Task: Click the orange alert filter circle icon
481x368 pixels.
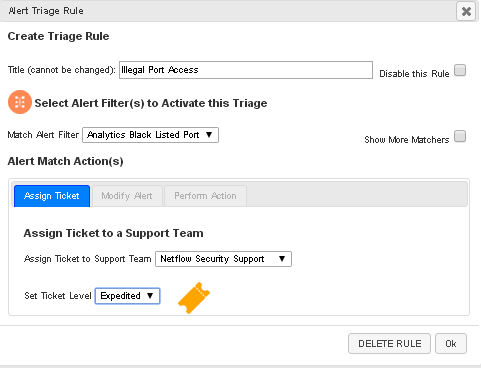Action: [20, 102]
